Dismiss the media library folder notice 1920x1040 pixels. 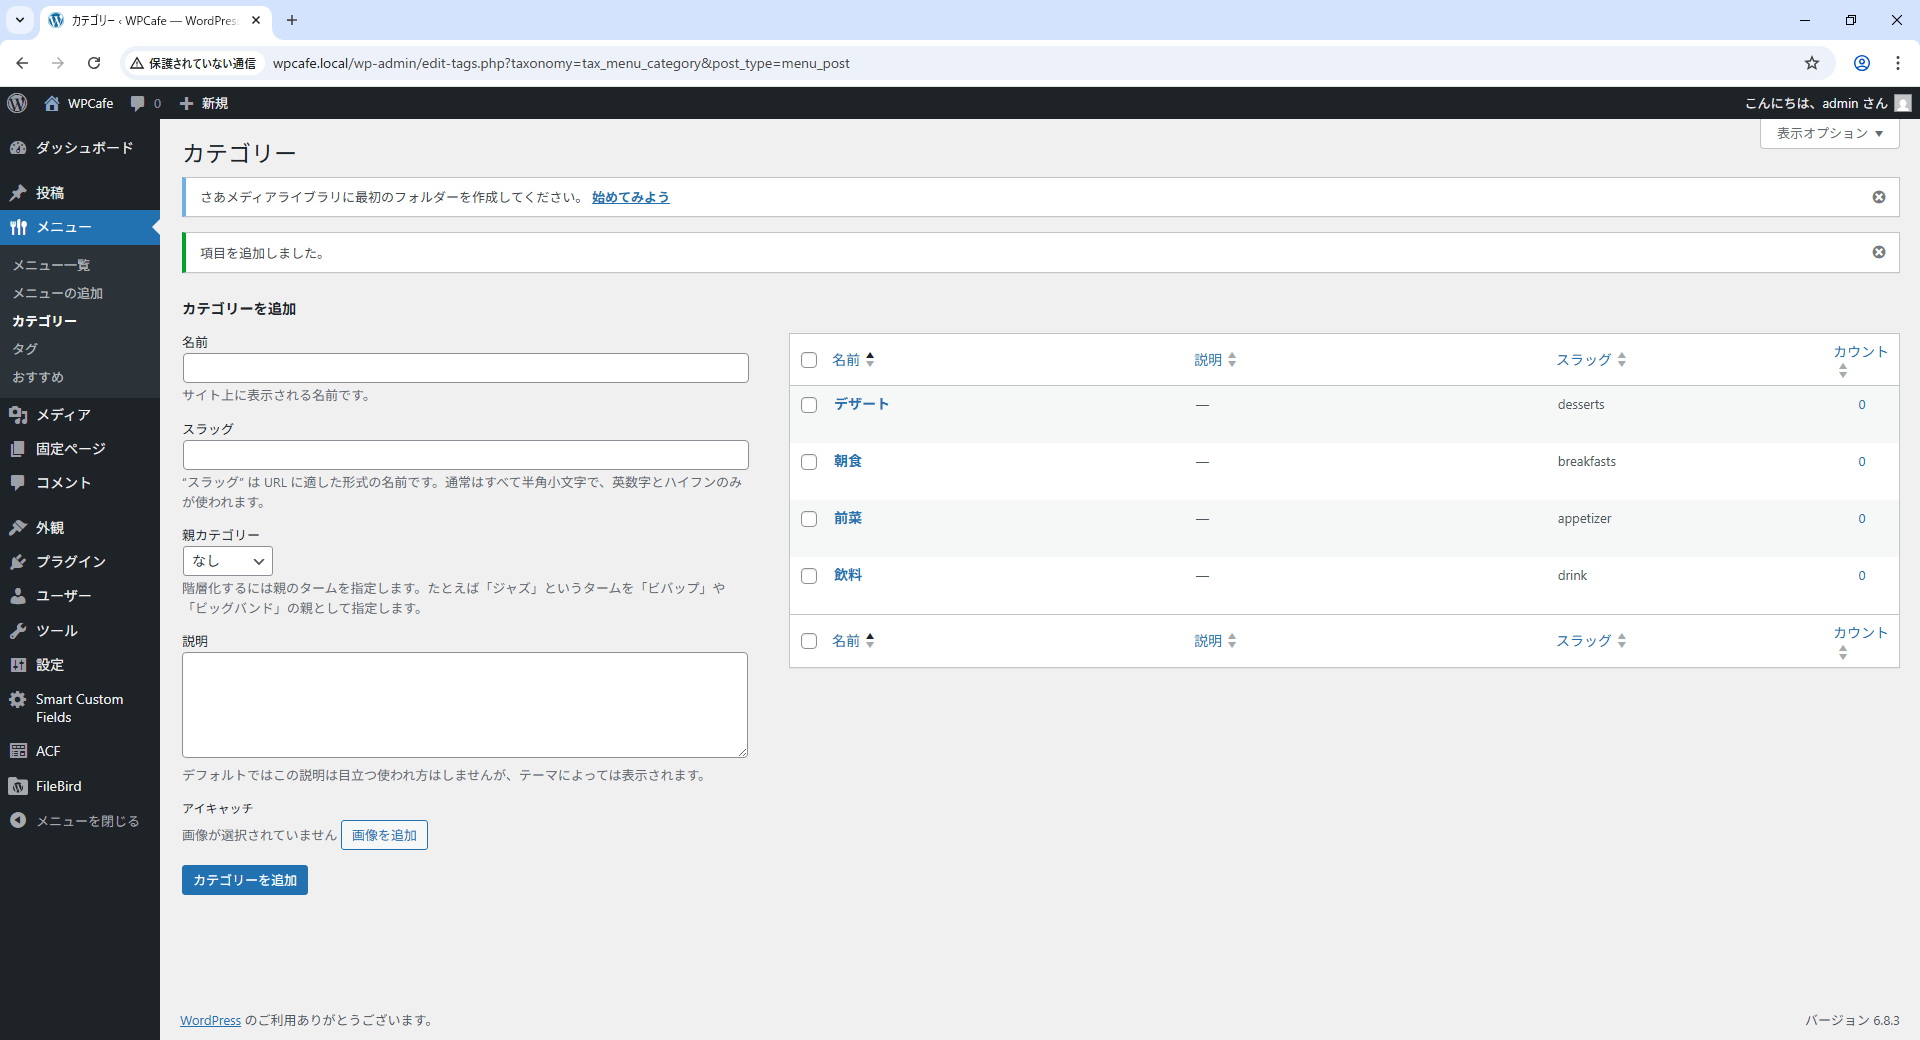(1879, 197)
